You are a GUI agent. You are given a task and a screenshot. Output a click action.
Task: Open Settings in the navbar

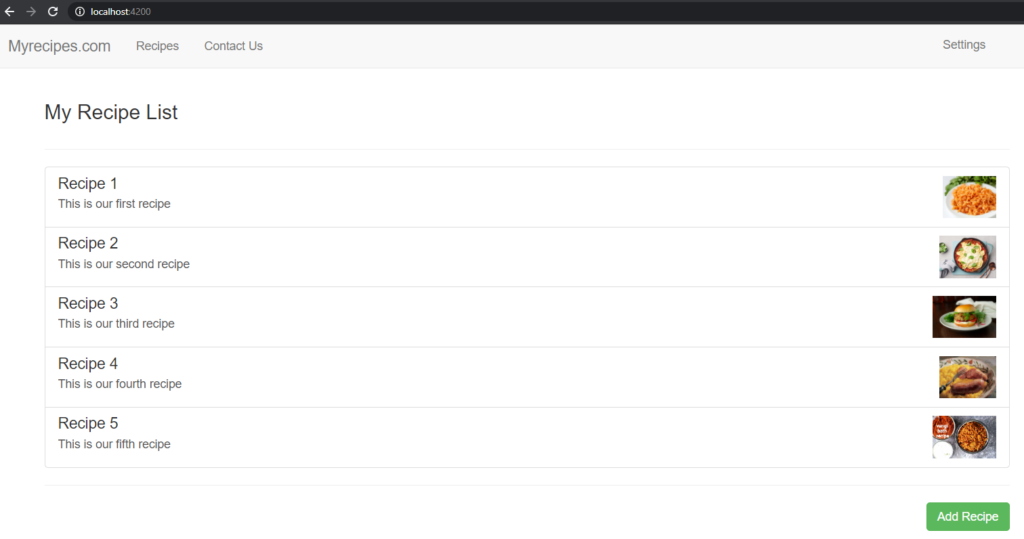[x=964, y=44]
